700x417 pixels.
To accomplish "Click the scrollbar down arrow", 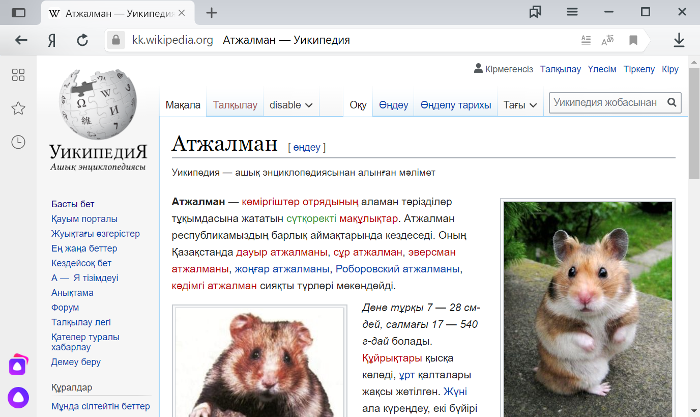I will pyautogui.click(x=694, y=411).
